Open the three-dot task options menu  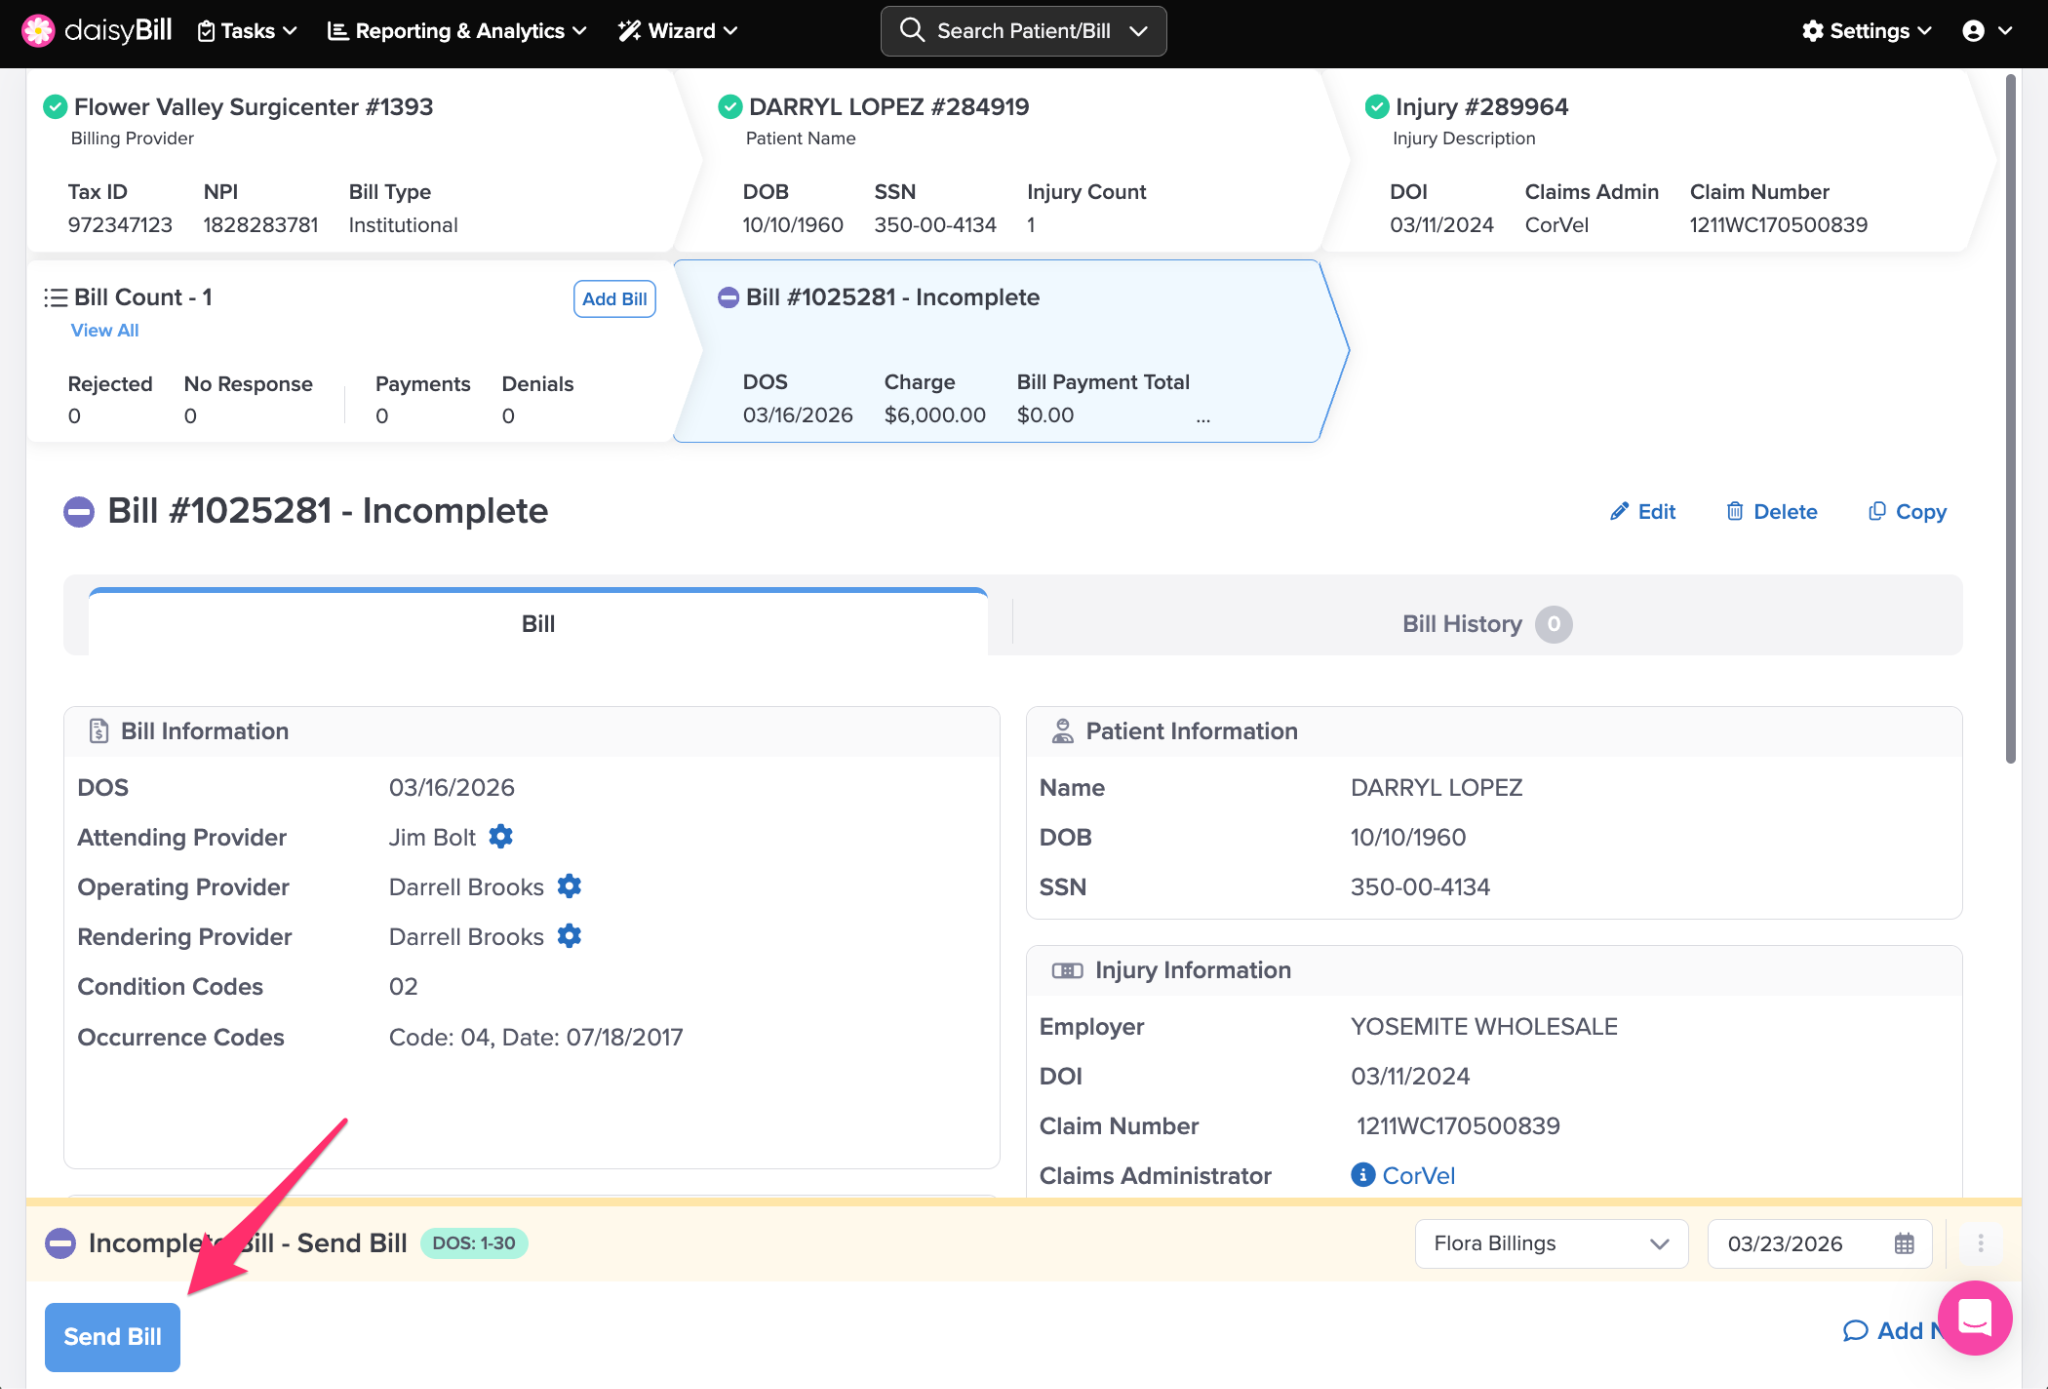[x=1980, y=1243]
